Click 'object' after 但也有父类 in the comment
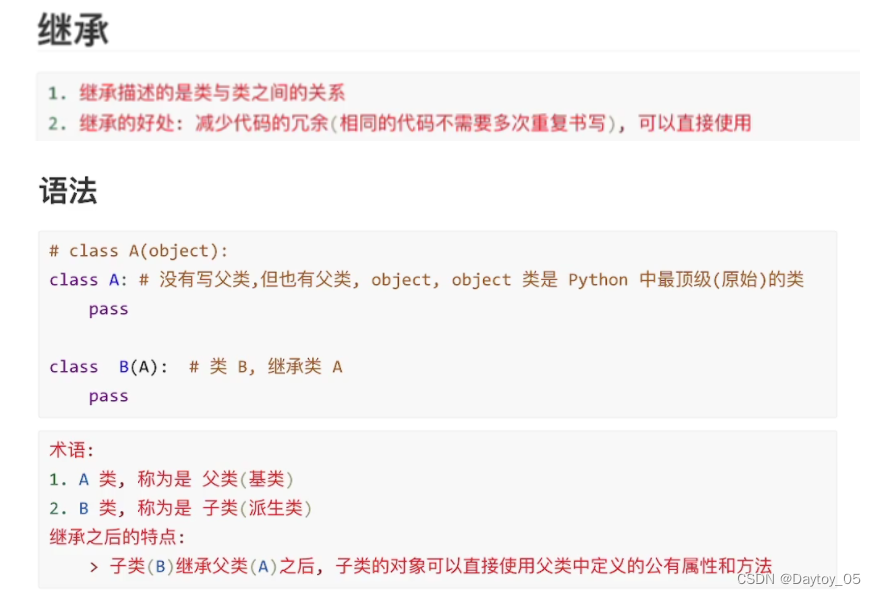The height and width of the screenshot is (596, 876). [x=401, y=279]
